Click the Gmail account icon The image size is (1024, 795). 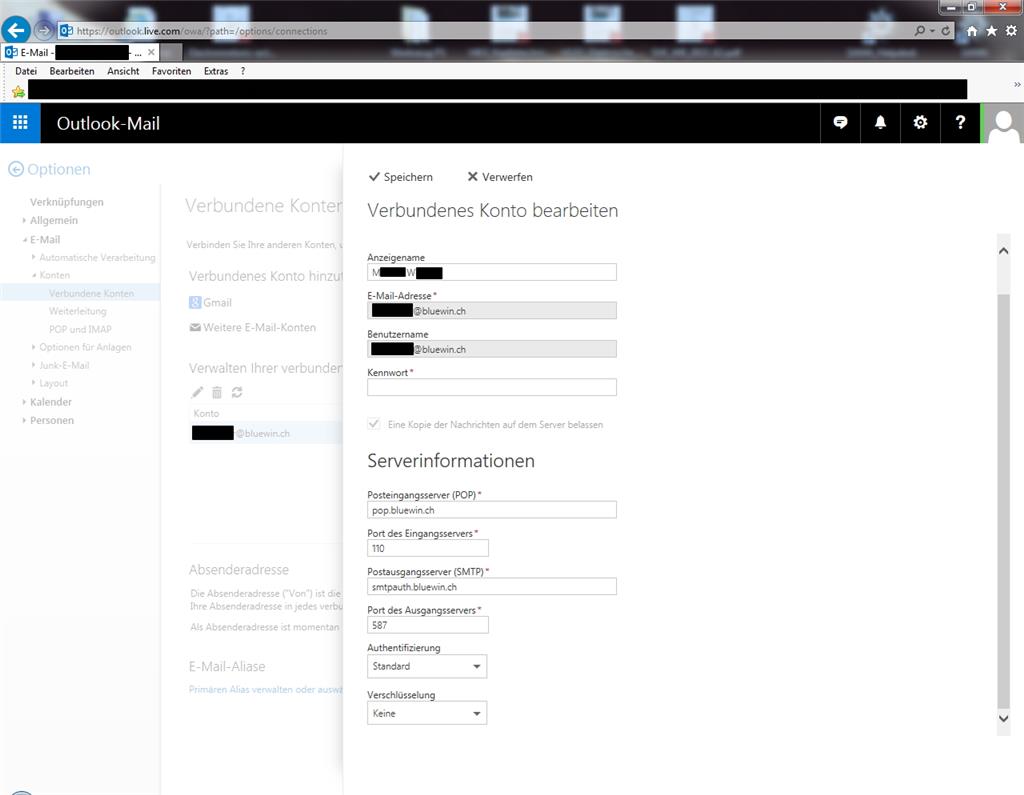195,302
